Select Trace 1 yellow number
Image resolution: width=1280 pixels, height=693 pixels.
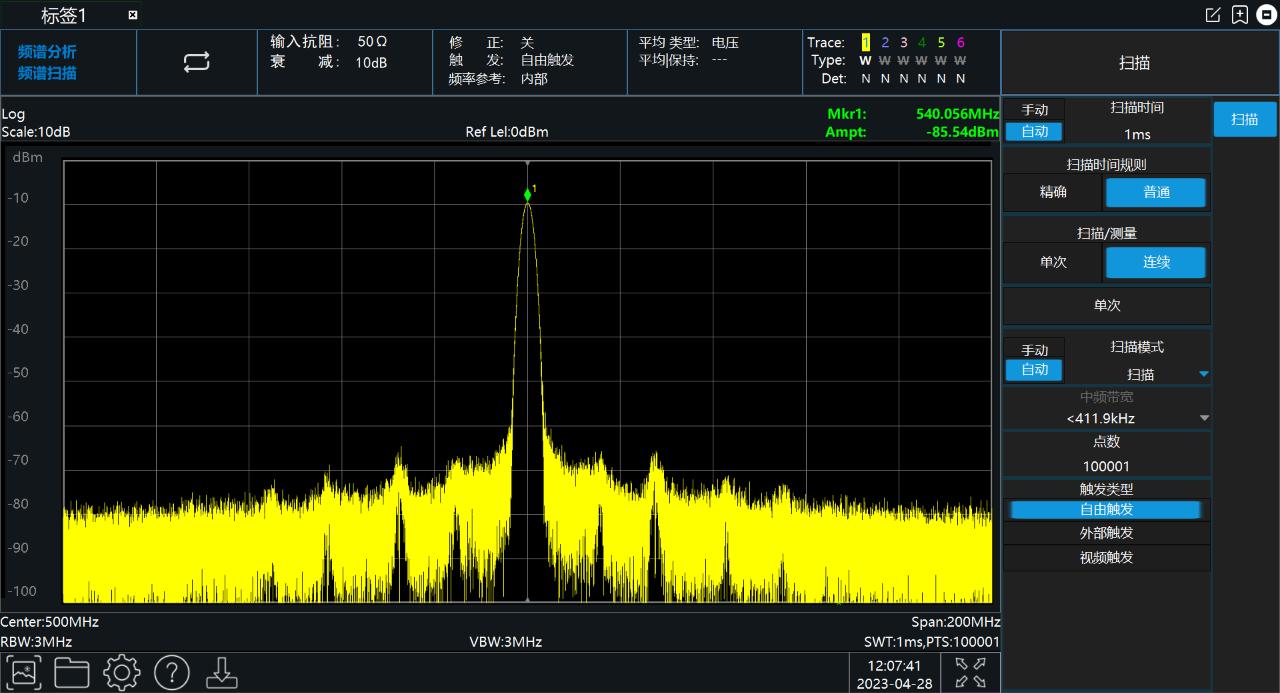point(865,43)
